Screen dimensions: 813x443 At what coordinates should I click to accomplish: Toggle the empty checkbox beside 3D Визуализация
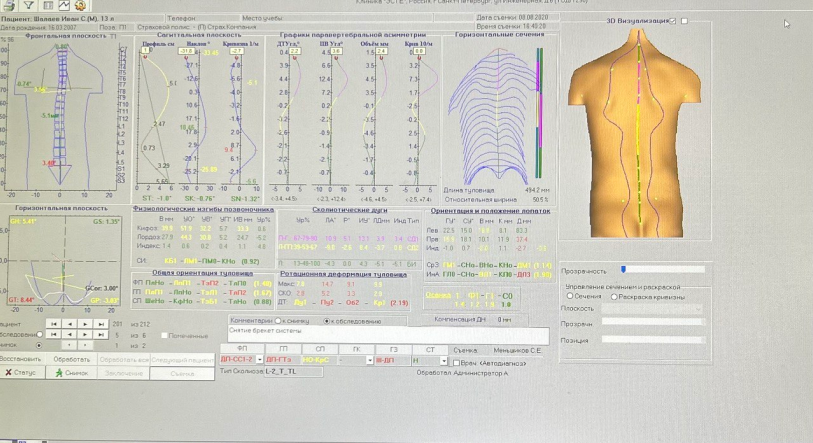coord(684,21)
